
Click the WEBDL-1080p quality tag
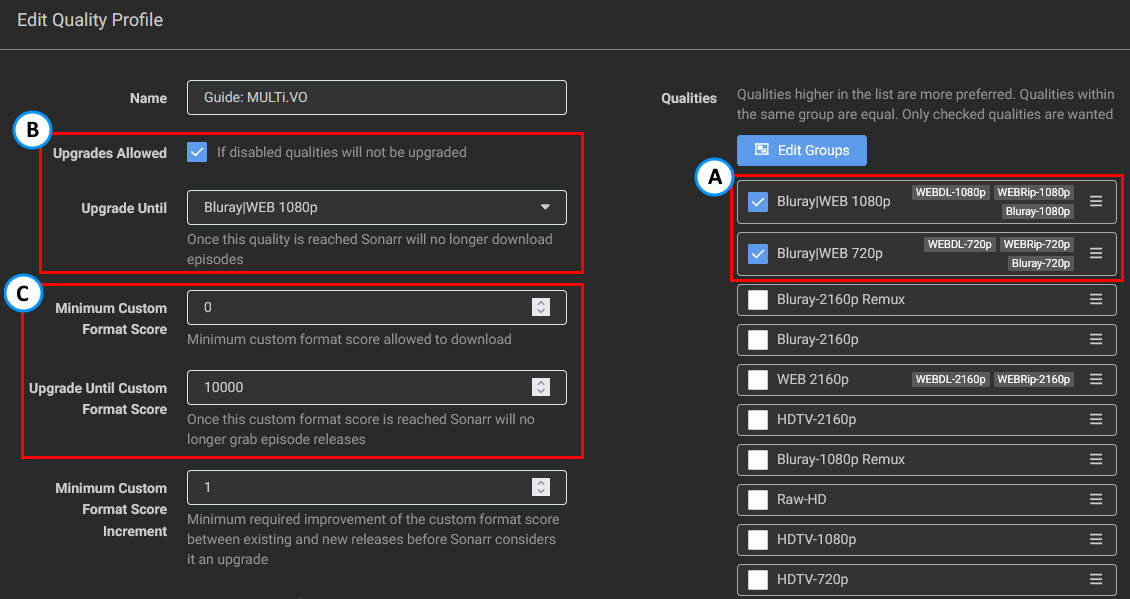tap(950, 192)
